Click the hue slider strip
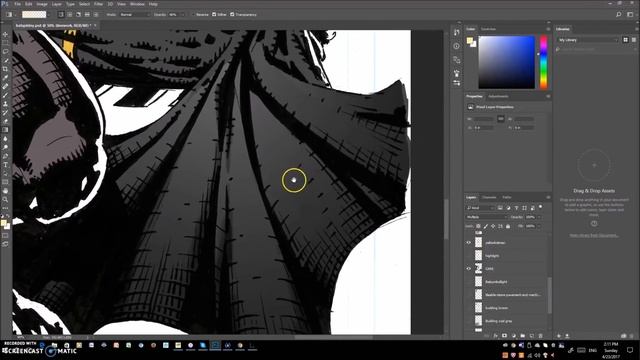This screenshot has width=640, height=360. 543,62
